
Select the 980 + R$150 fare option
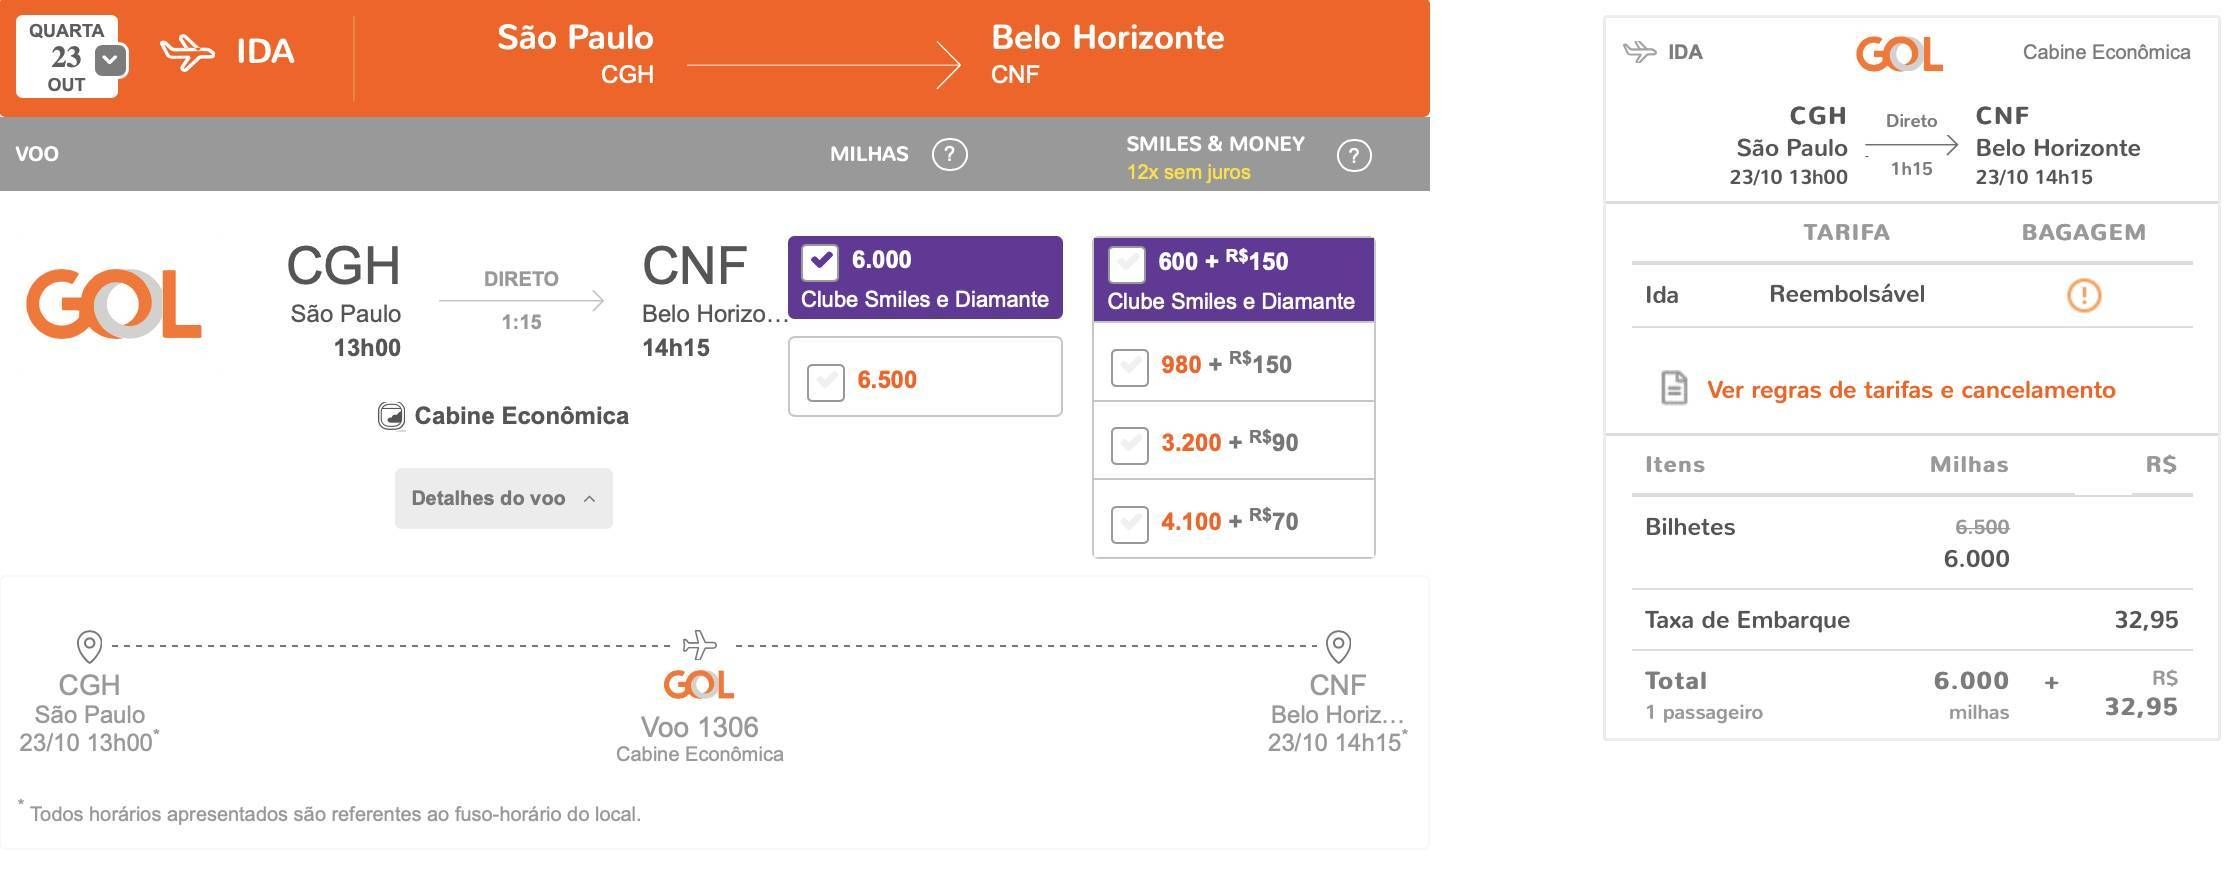(1129, 367)
